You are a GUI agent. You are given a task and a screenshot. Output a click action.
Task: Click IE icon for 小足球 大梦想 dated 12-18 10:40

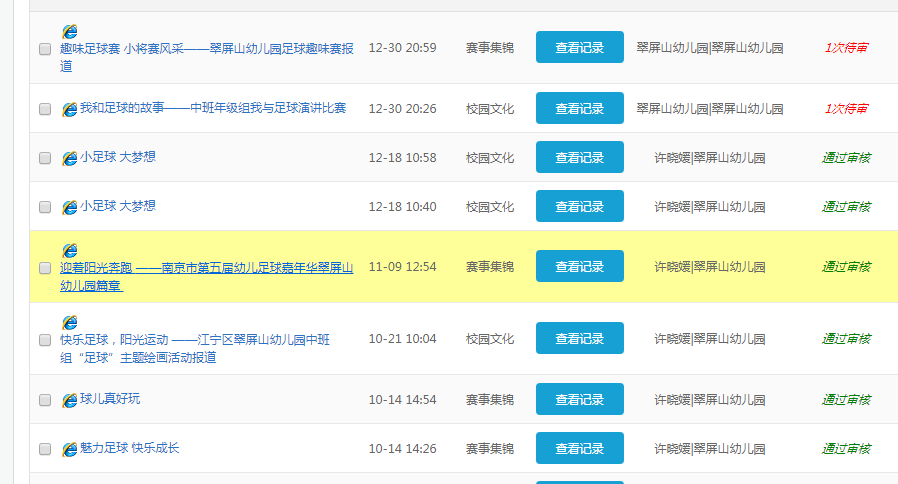(69, 207)
